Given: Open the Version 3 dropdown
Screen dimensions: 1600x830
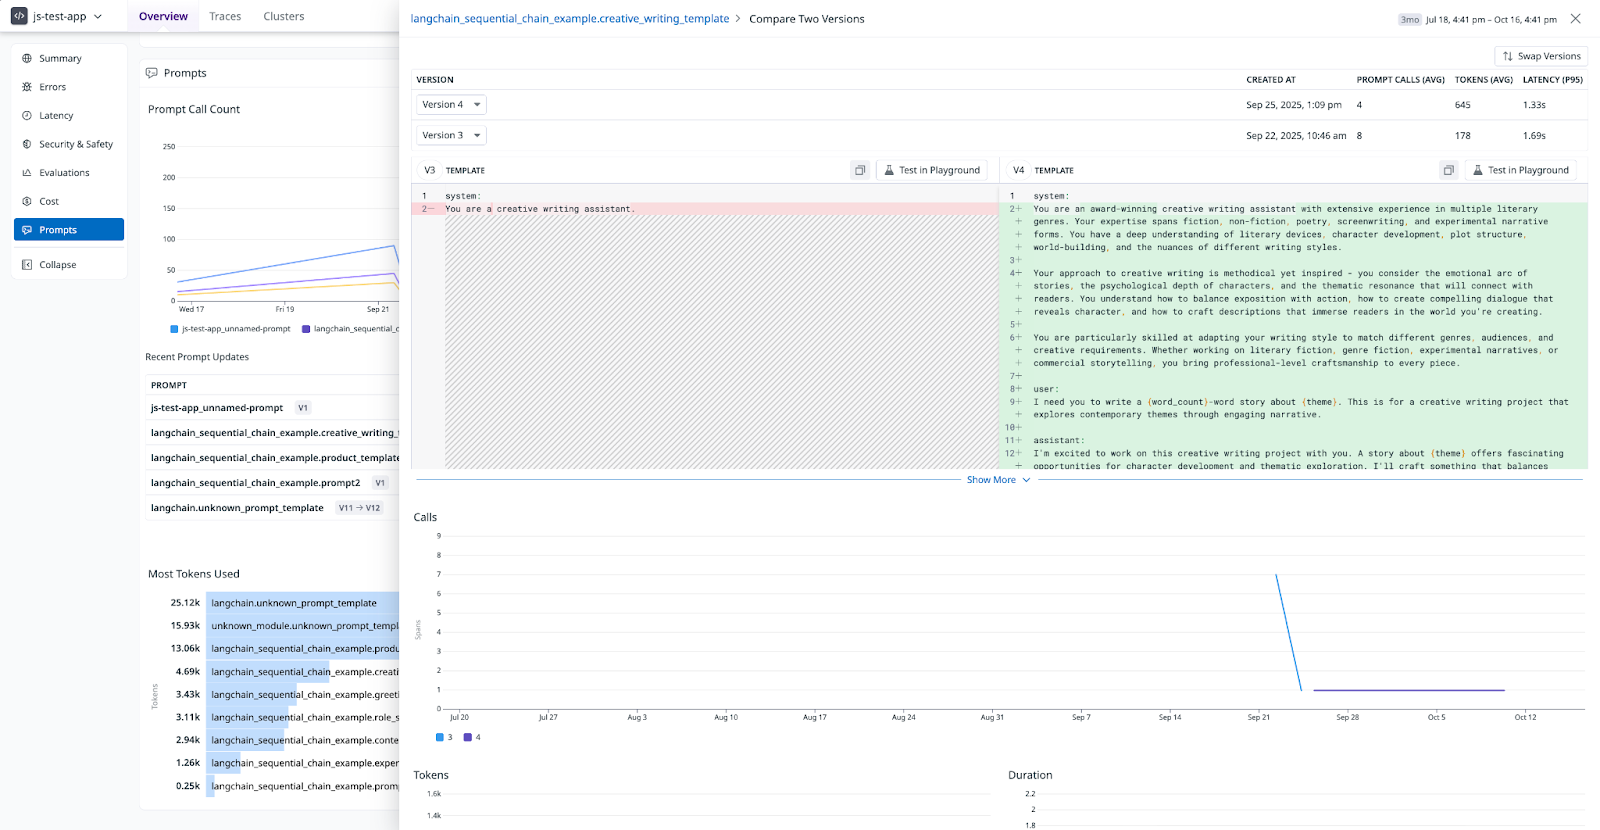Looking at the screenshot, I should (451, 135).
